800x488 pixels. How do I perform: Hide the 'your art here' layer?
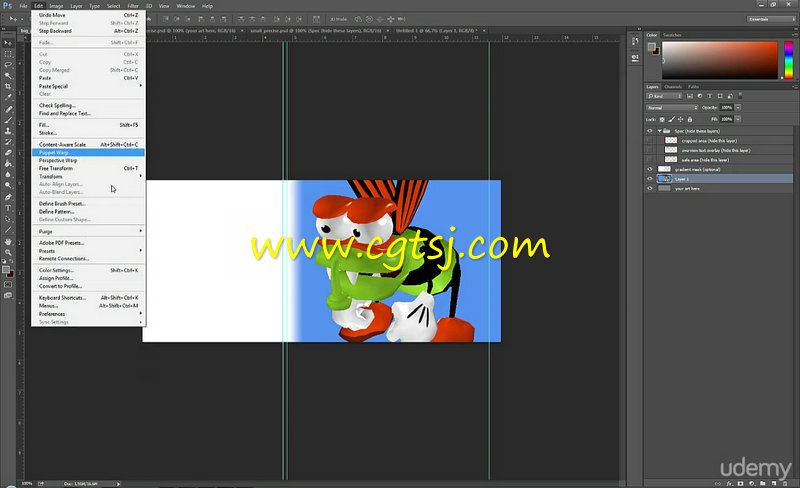(649, 188)
